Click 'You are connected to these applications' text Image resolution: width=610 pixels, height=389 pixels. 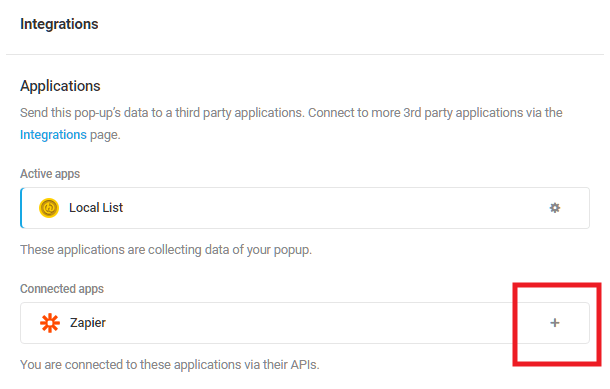[170, 364]
